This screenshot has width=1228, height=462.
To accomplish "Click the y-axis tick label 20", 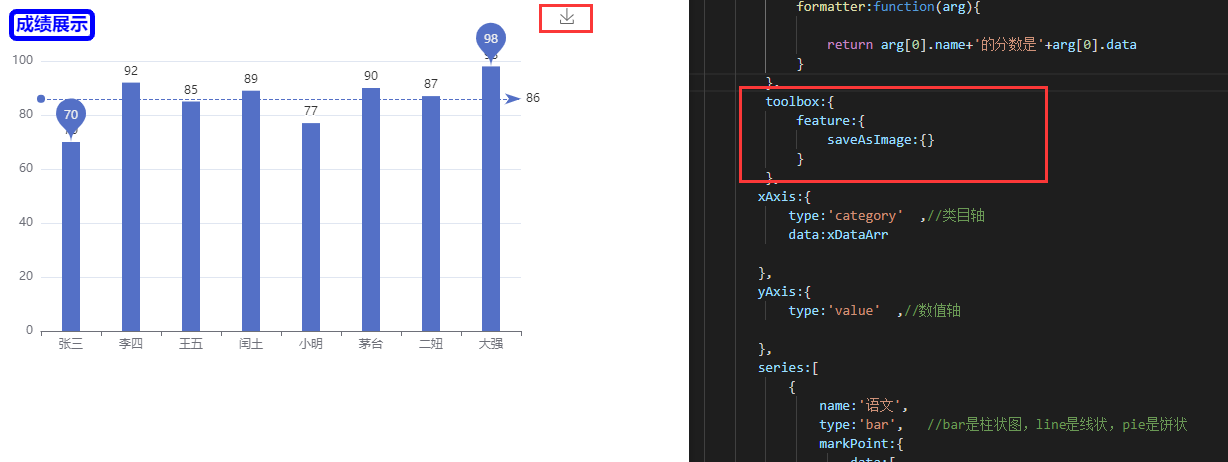I will [x=26, y=277].
